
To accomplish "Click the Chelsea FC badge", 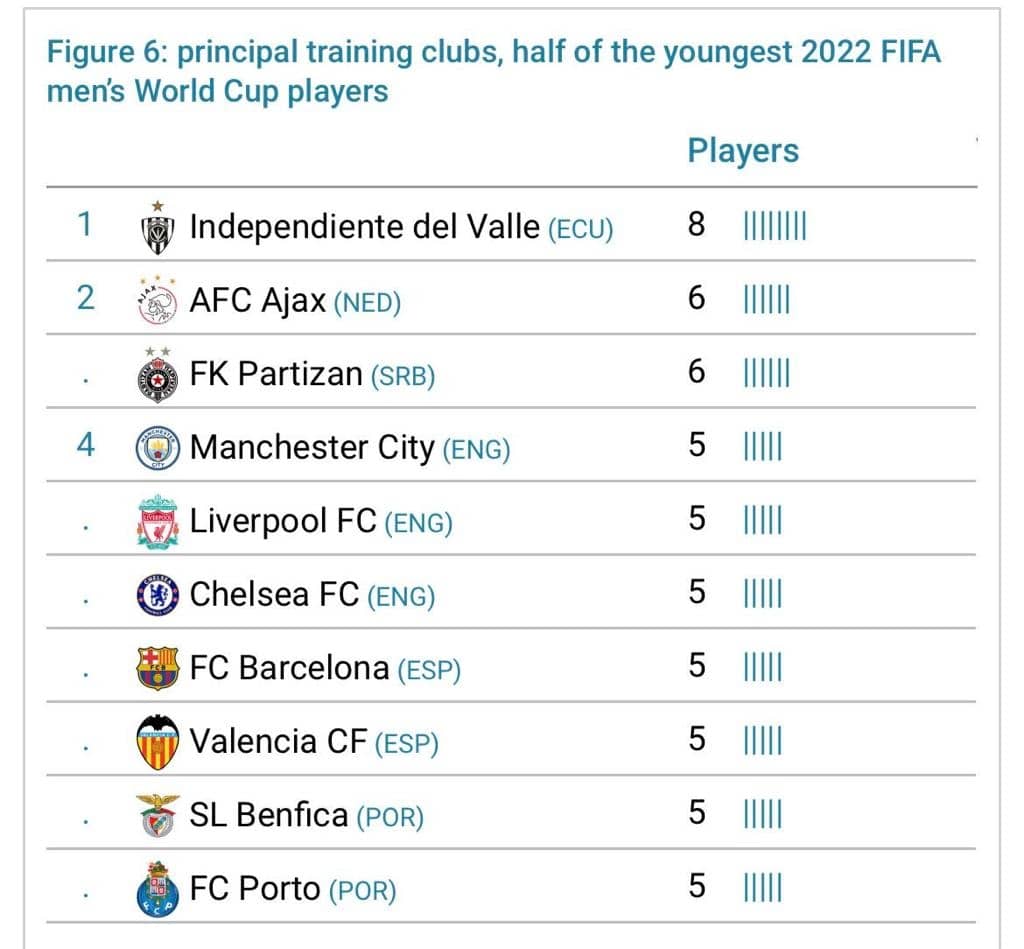I will coord(157,595).
